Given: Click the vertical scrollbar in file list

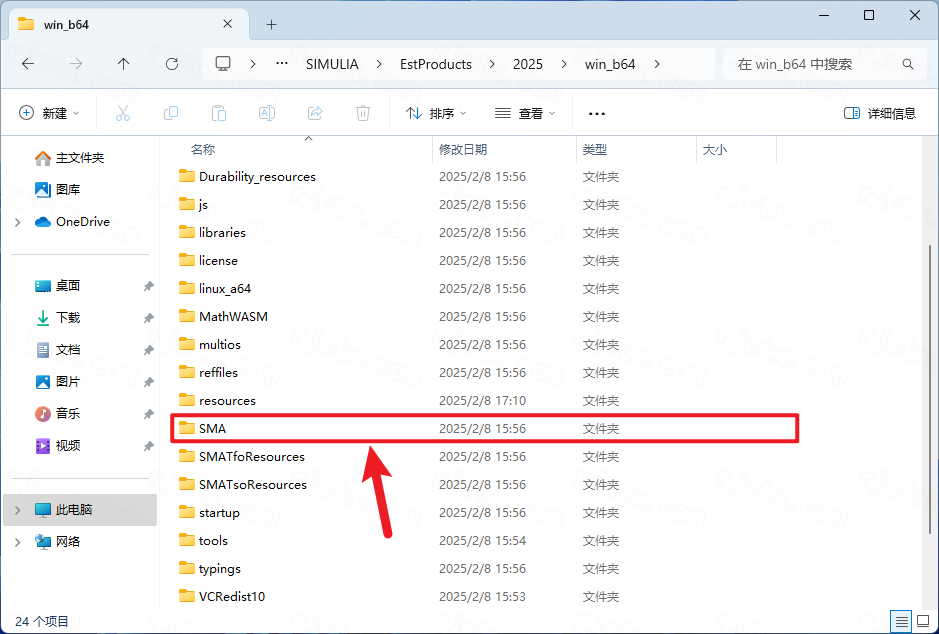Looking at the screenshot, I should (x=930, y=389).
